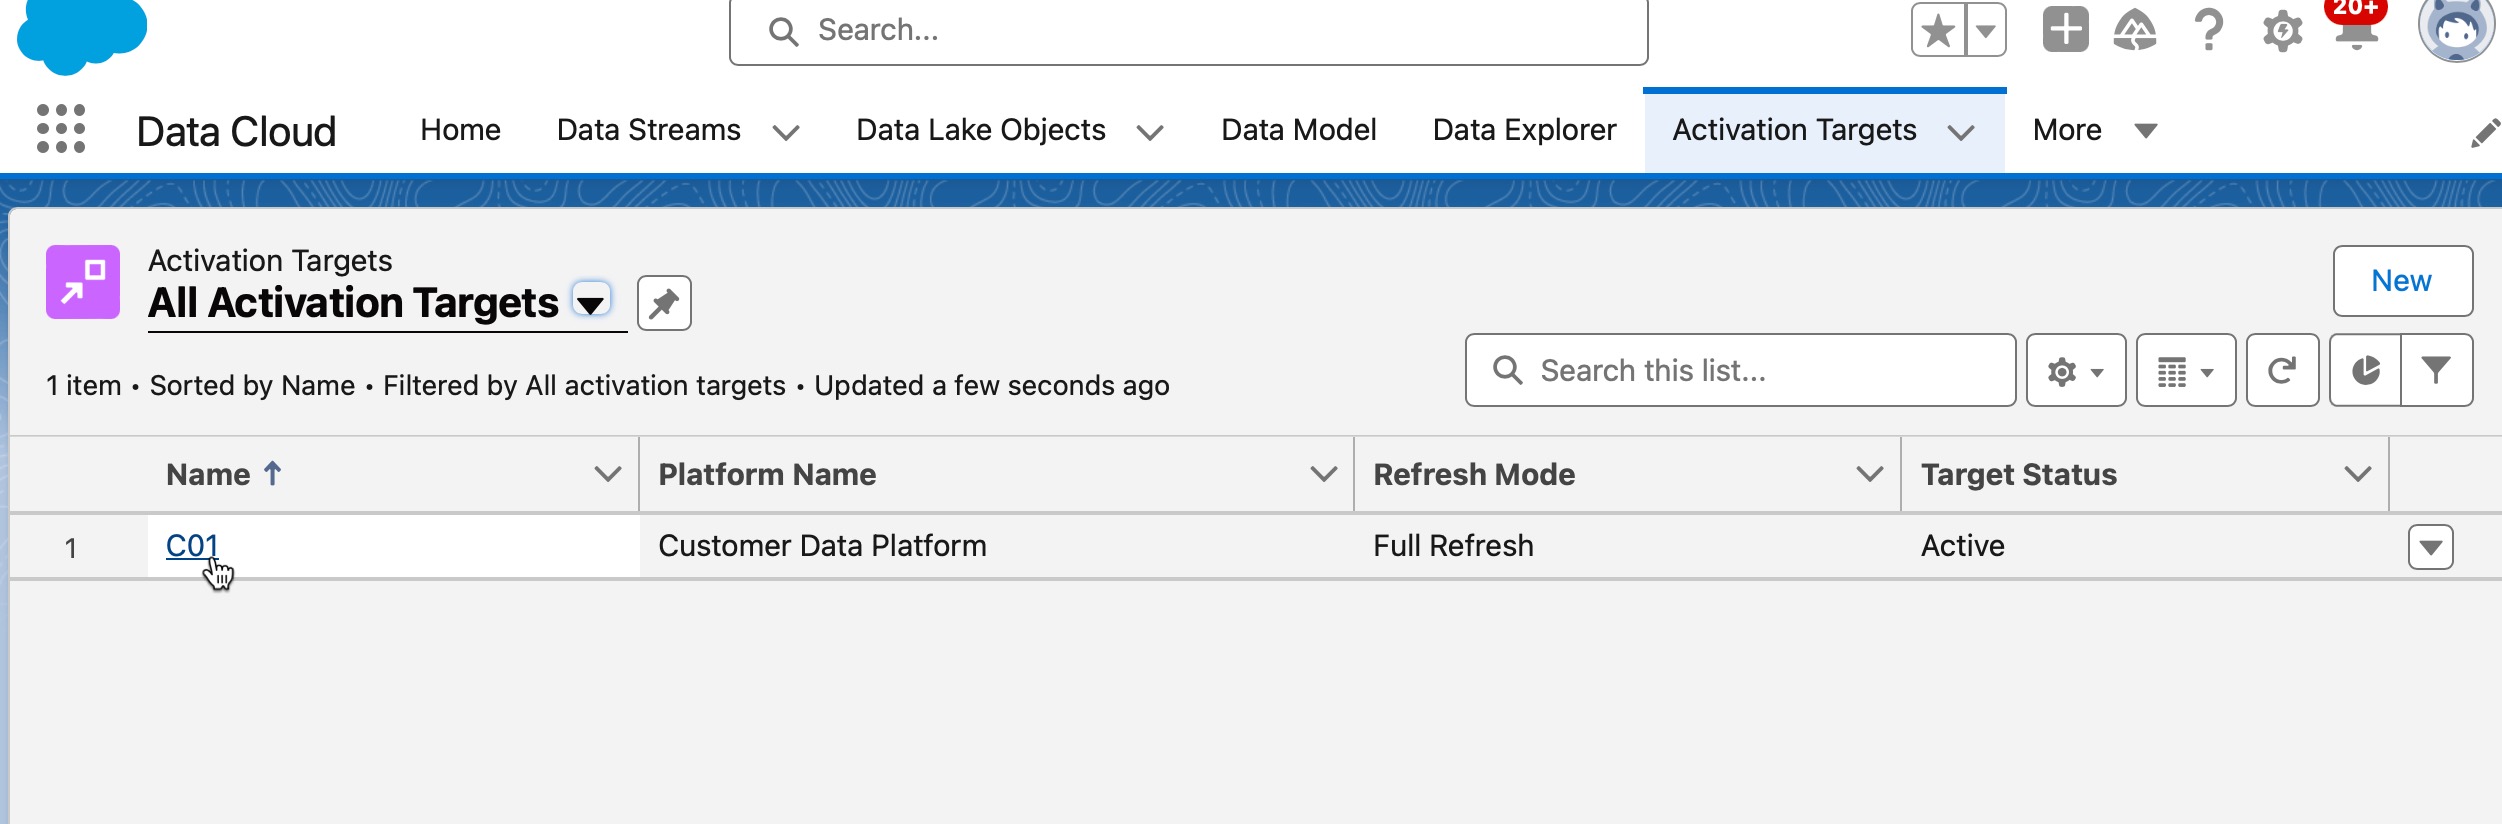2502x824 pixels.
Task: Show the charts panel
Action: tap(2365, 371)
